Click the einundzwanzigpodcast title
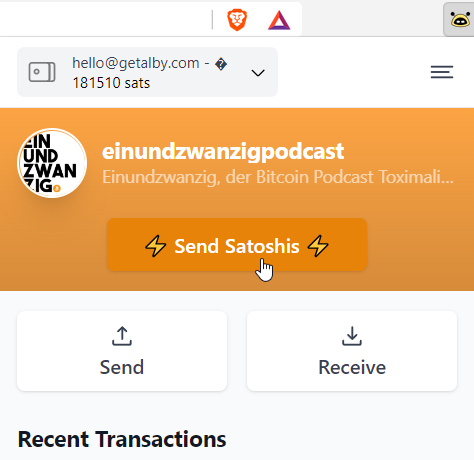This screenshot has height=460, width=474. click(223, 151)
